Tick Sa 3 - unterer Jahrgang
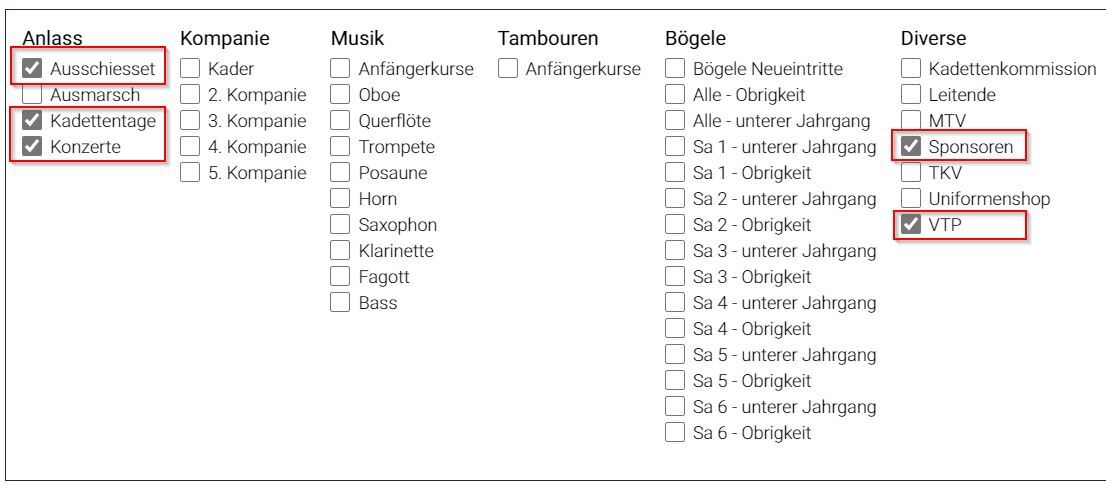Image resolution: width=1106 pixels, height=491 pixels. click(x=674, y=251)
